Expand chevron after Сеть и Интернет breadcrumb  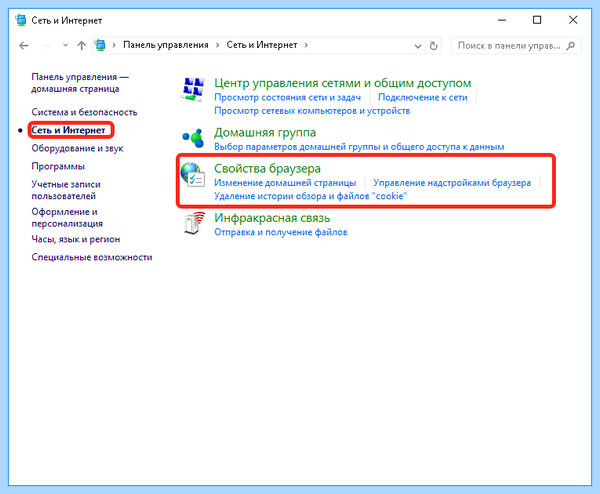click(306, 45)
